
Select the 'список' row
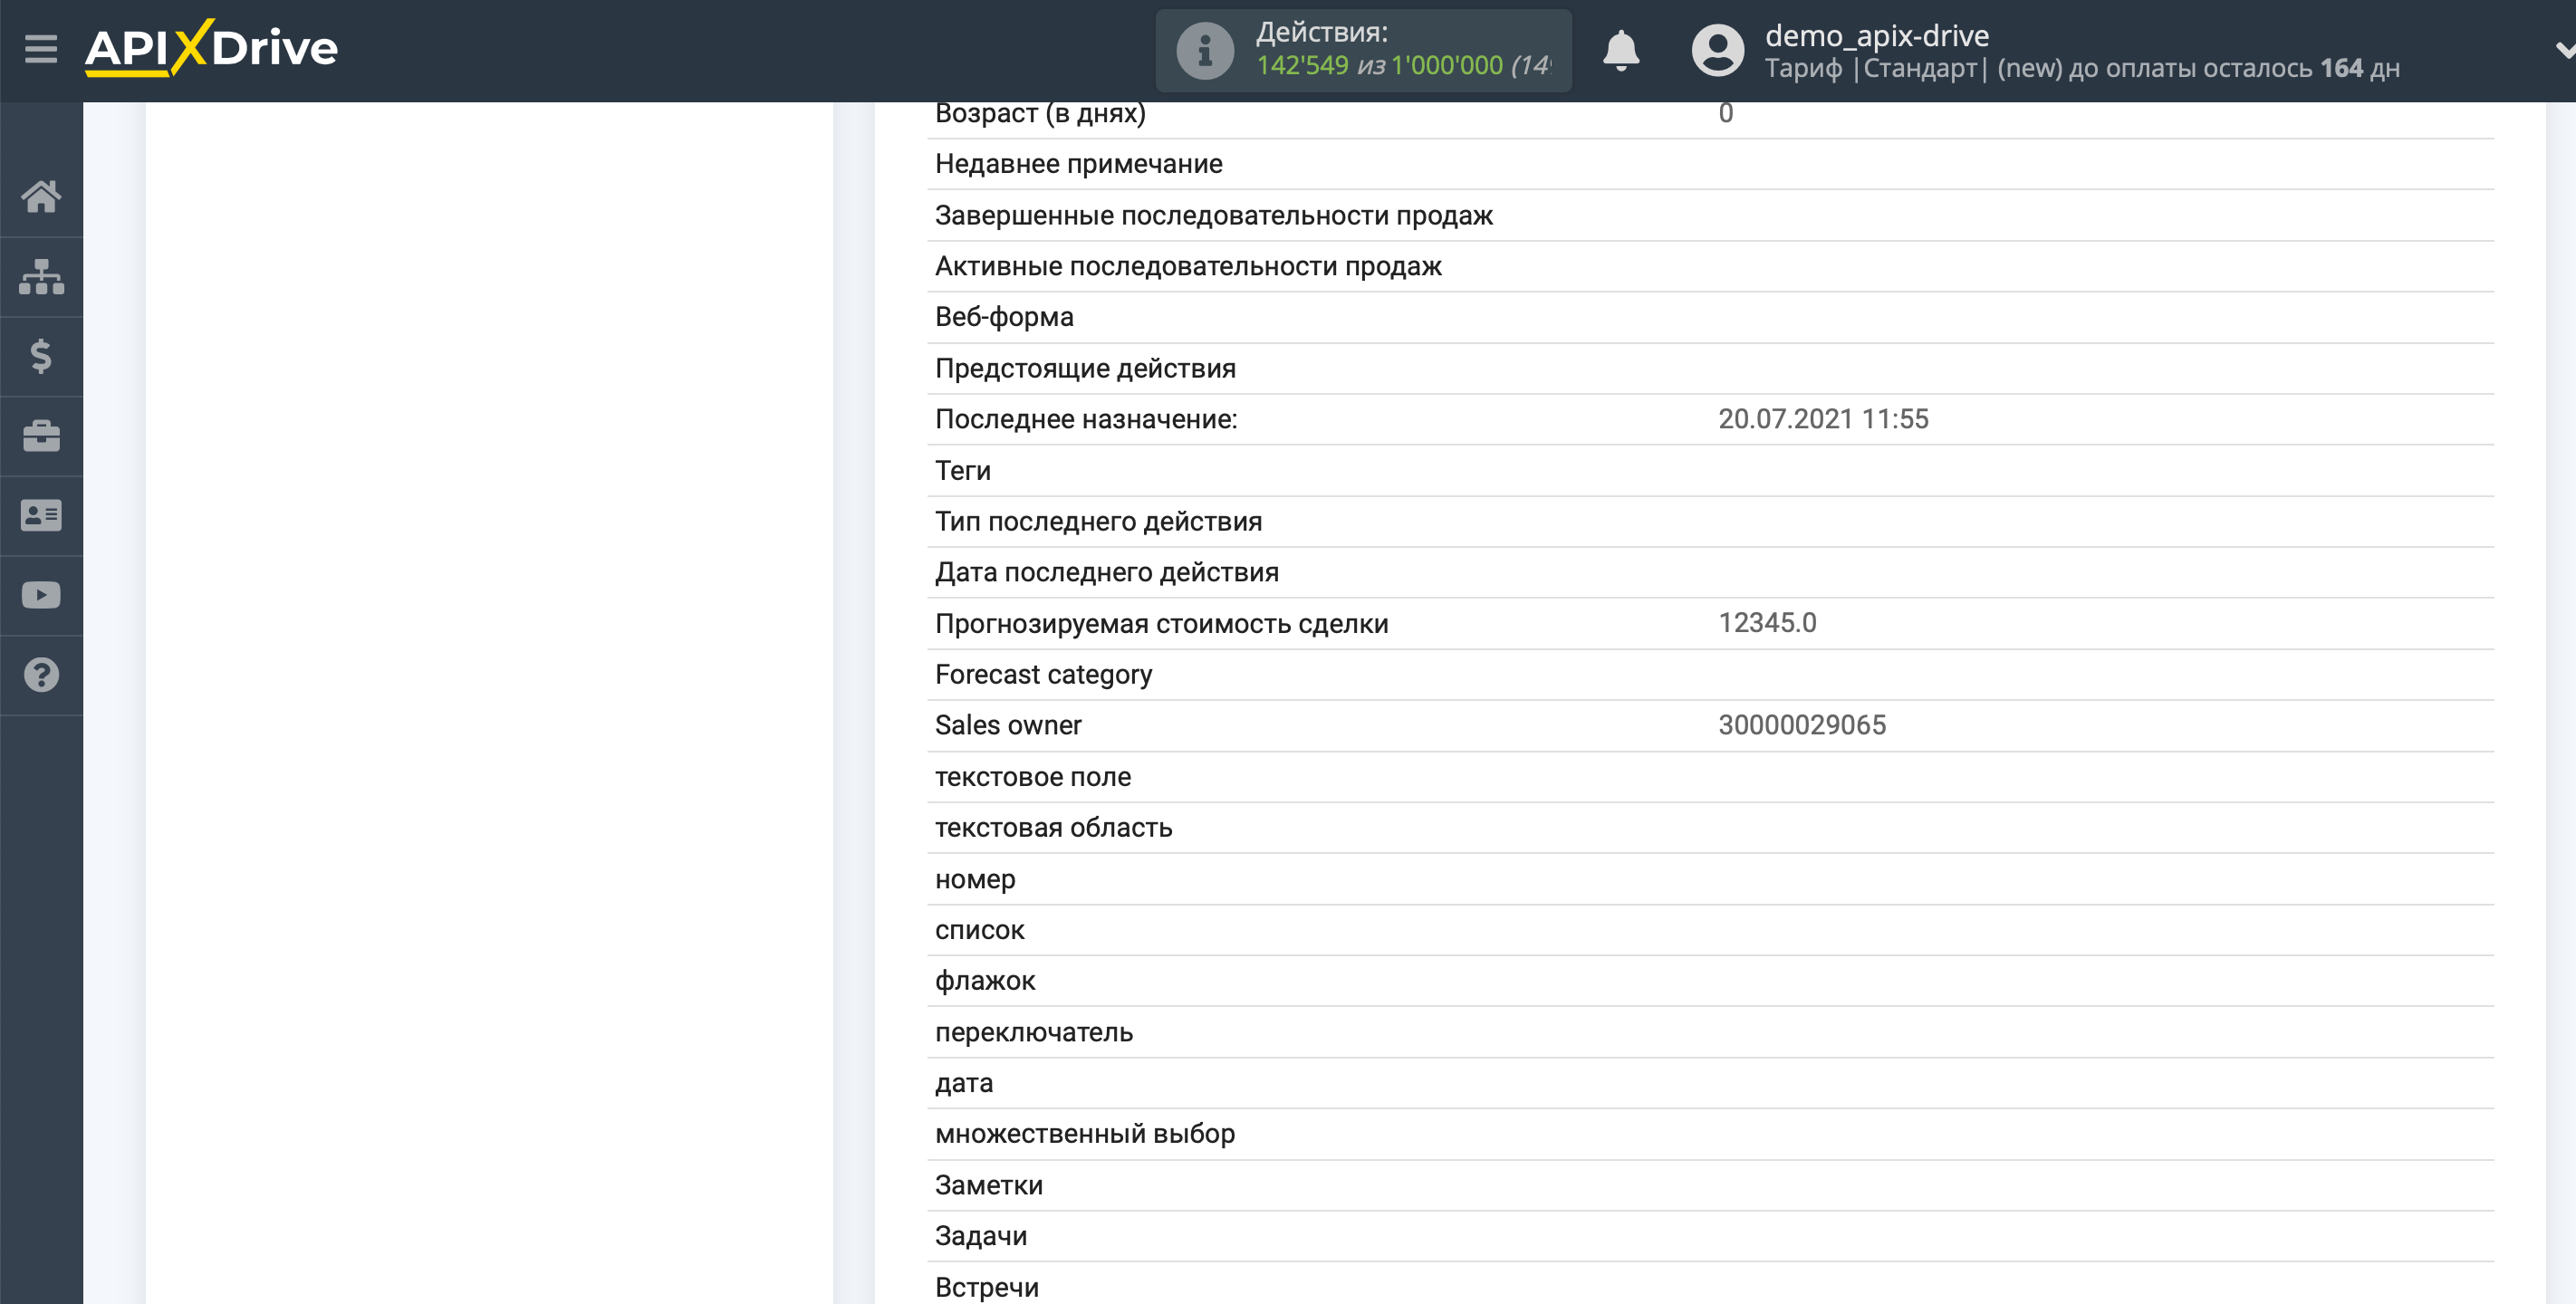click(x=1710, y=930)
